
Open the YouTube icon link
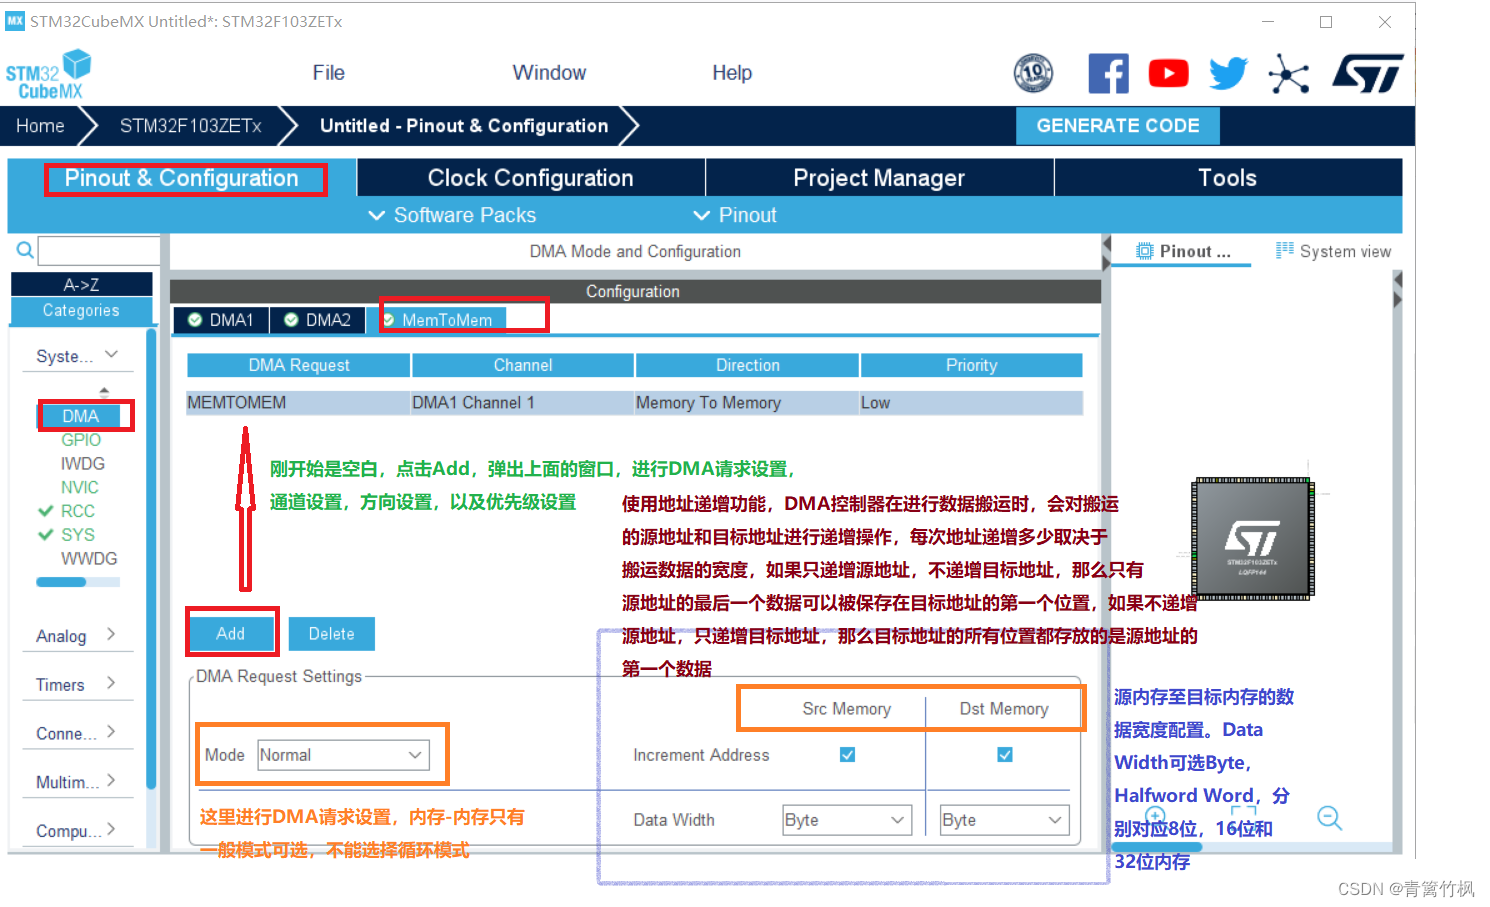(x=1168, y=73)
